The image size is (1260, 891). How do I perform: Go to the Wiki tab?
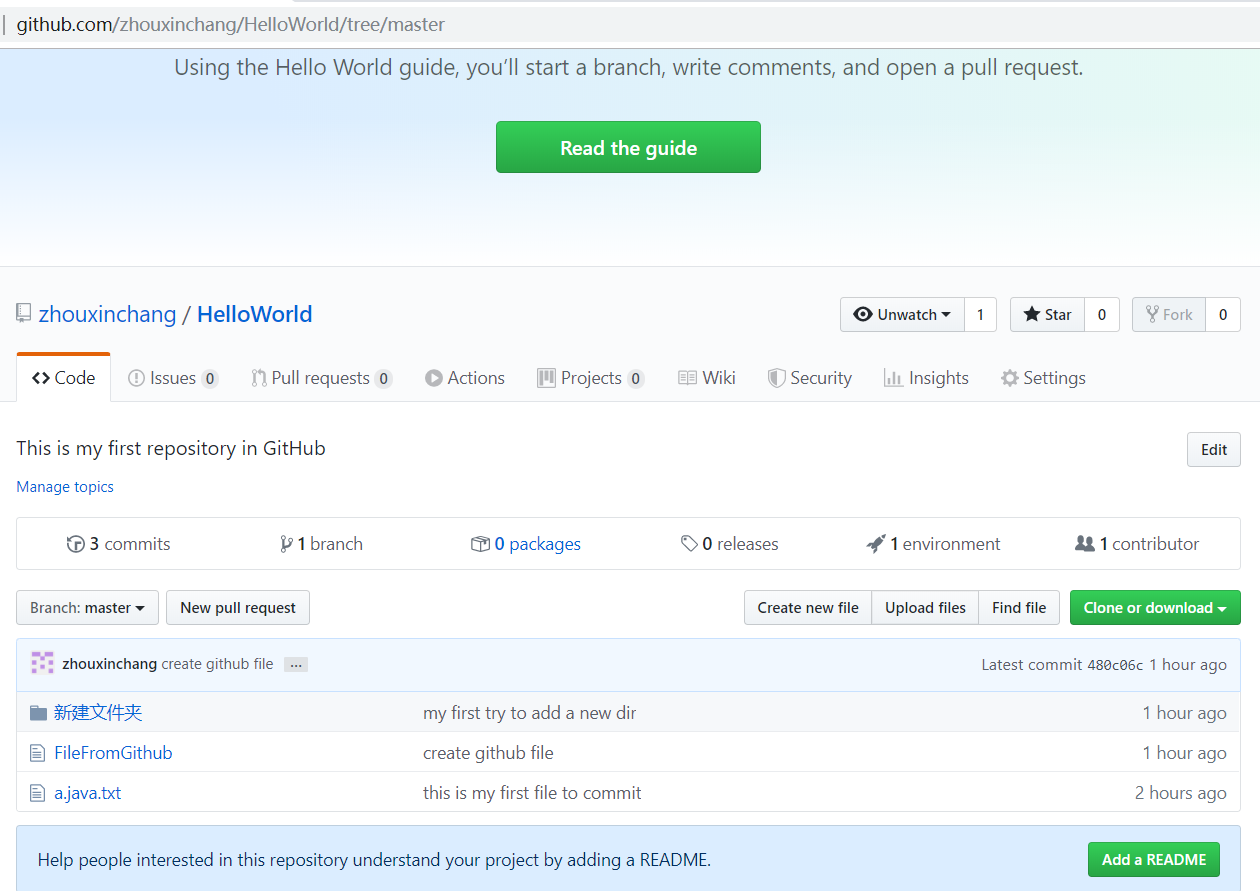(707, 378)
